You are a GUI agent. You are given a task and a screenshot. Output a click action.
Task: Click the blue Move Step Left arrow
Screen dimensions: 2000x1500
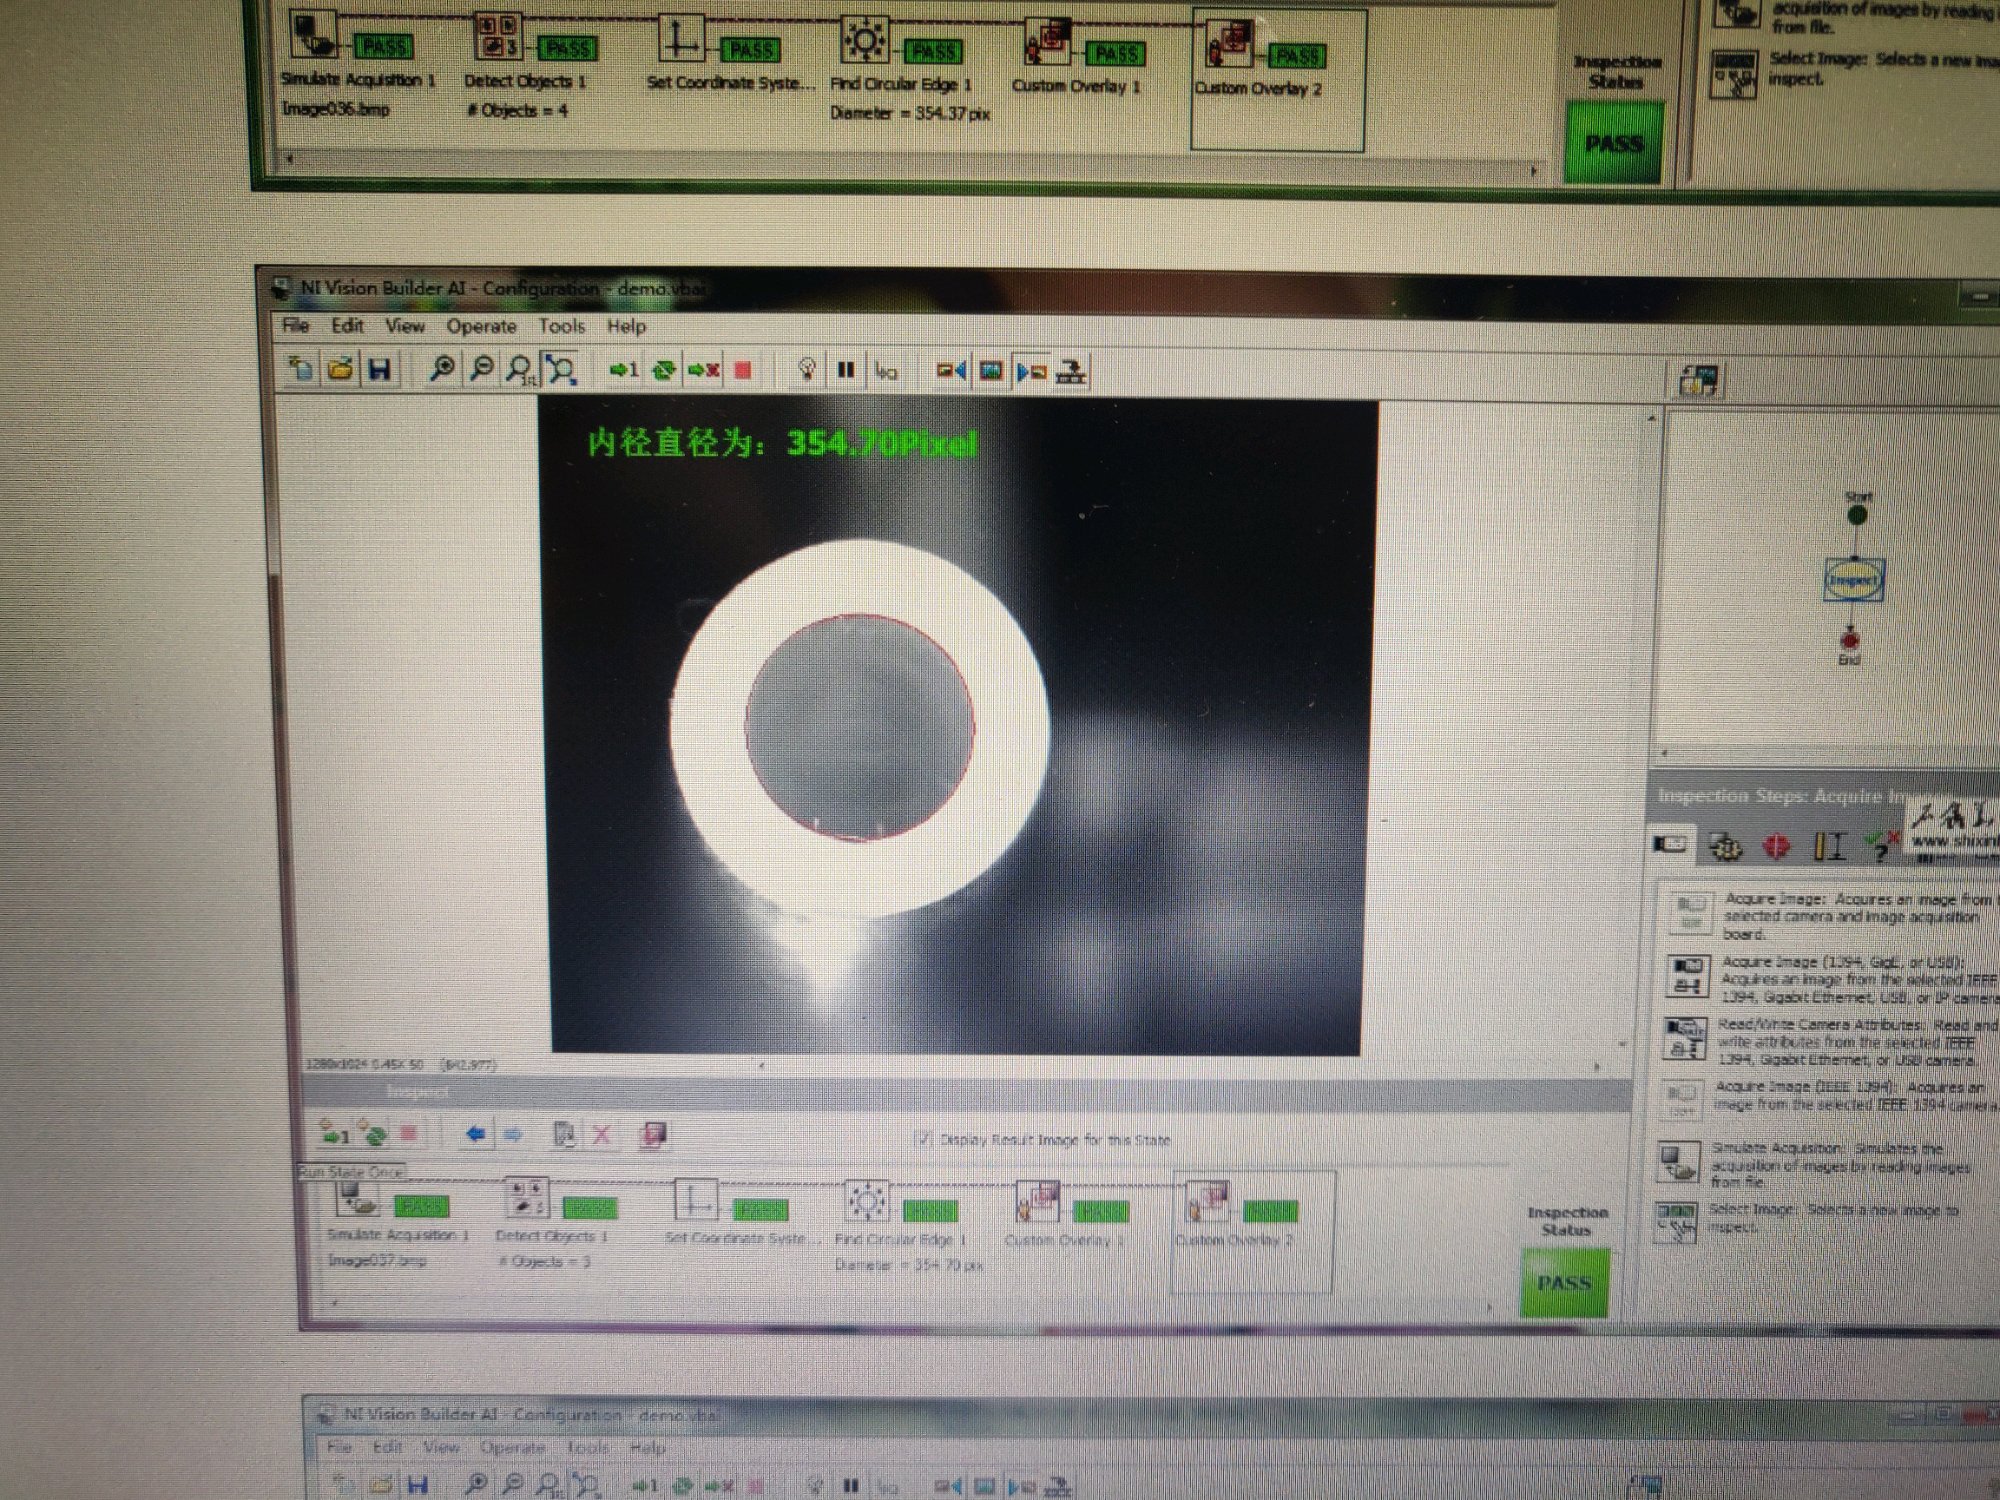click(476, 1134)
